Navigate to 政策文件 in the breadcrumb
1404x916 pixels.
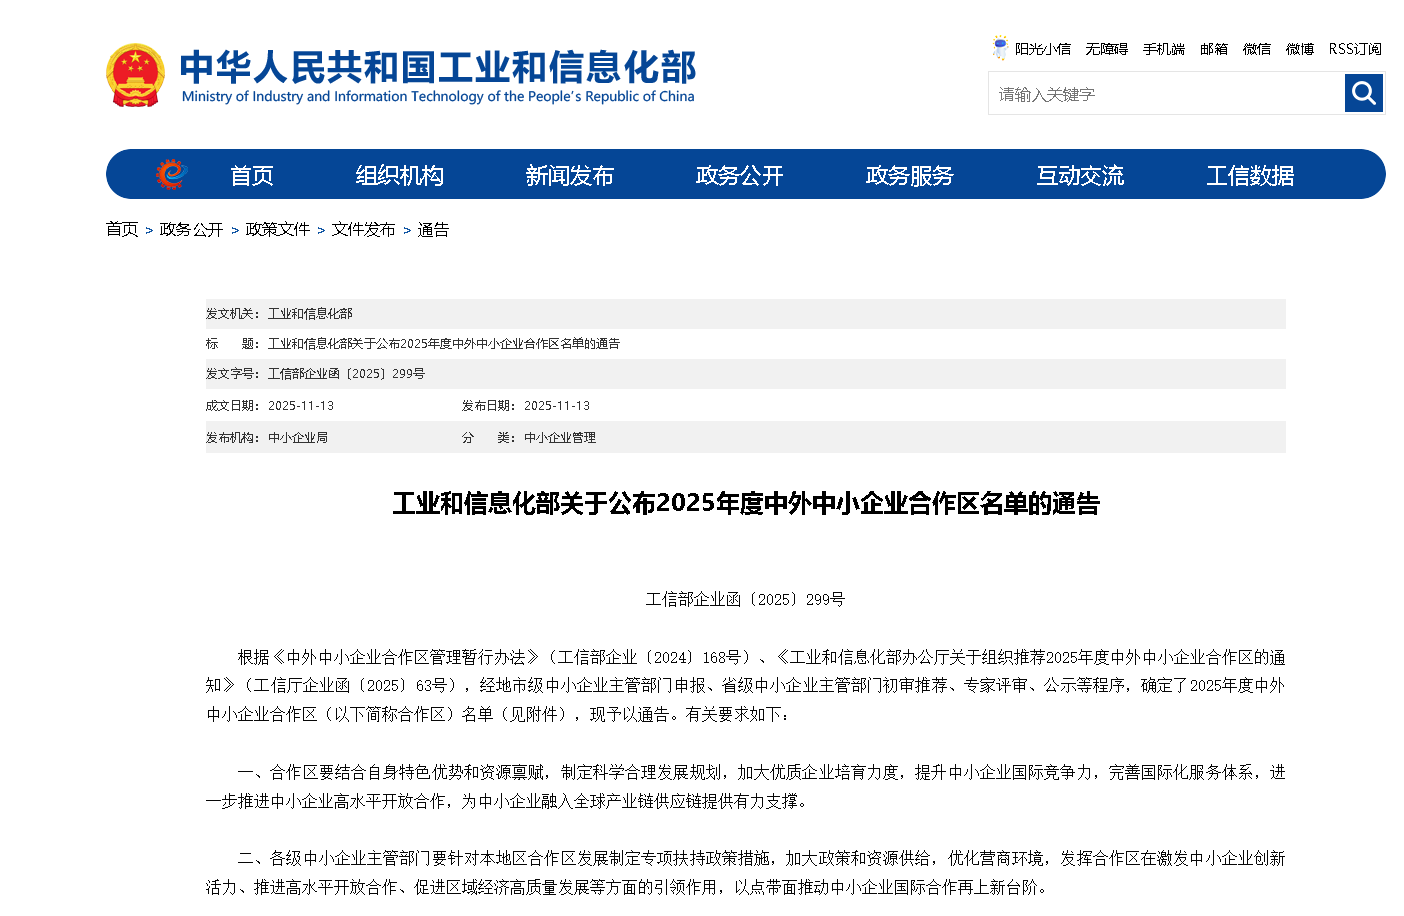pos(277,229)
